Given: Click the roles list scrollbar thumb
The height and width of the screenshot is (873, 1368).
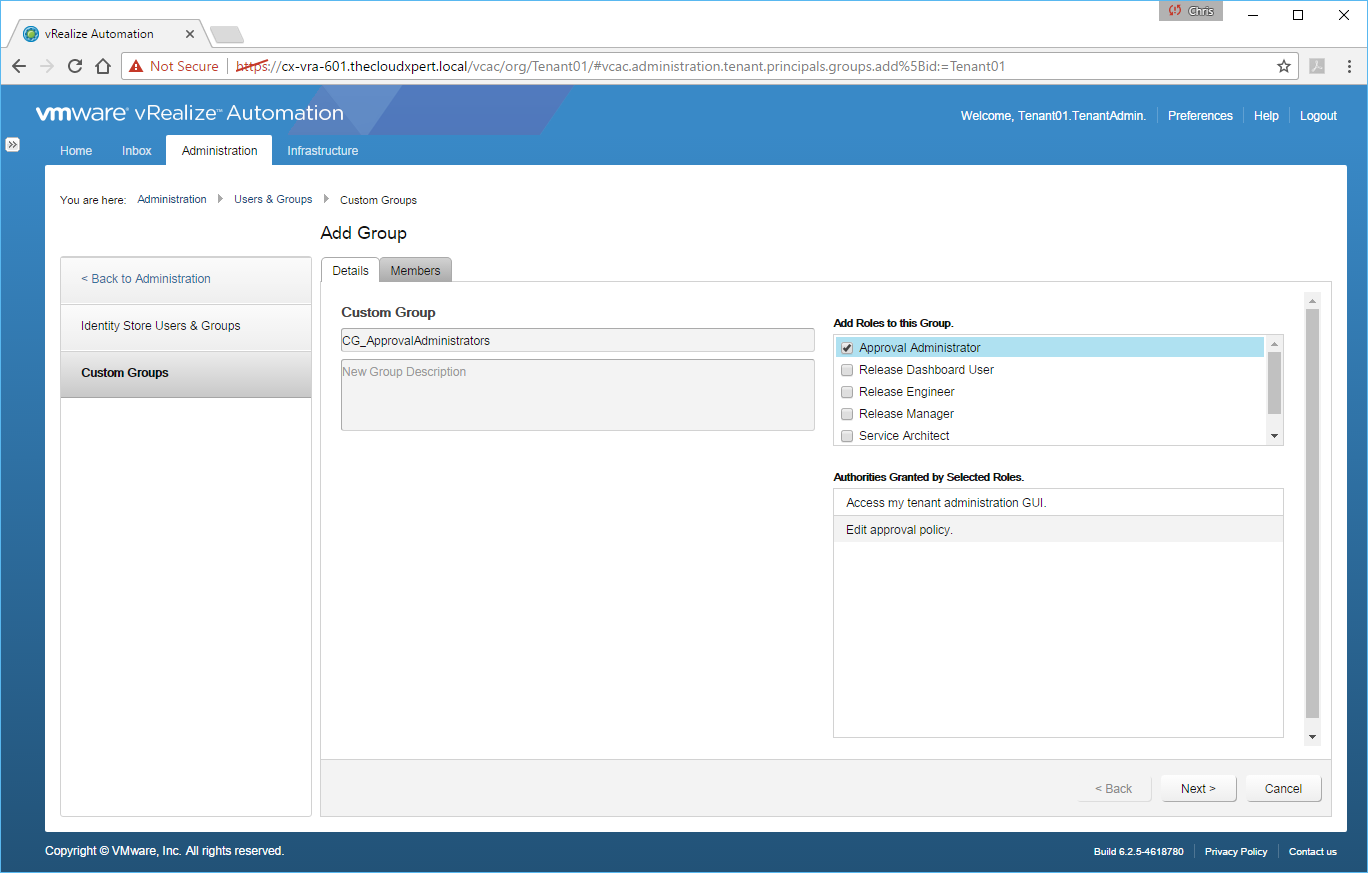Looking at the screenshot, I should (1274, 382).
